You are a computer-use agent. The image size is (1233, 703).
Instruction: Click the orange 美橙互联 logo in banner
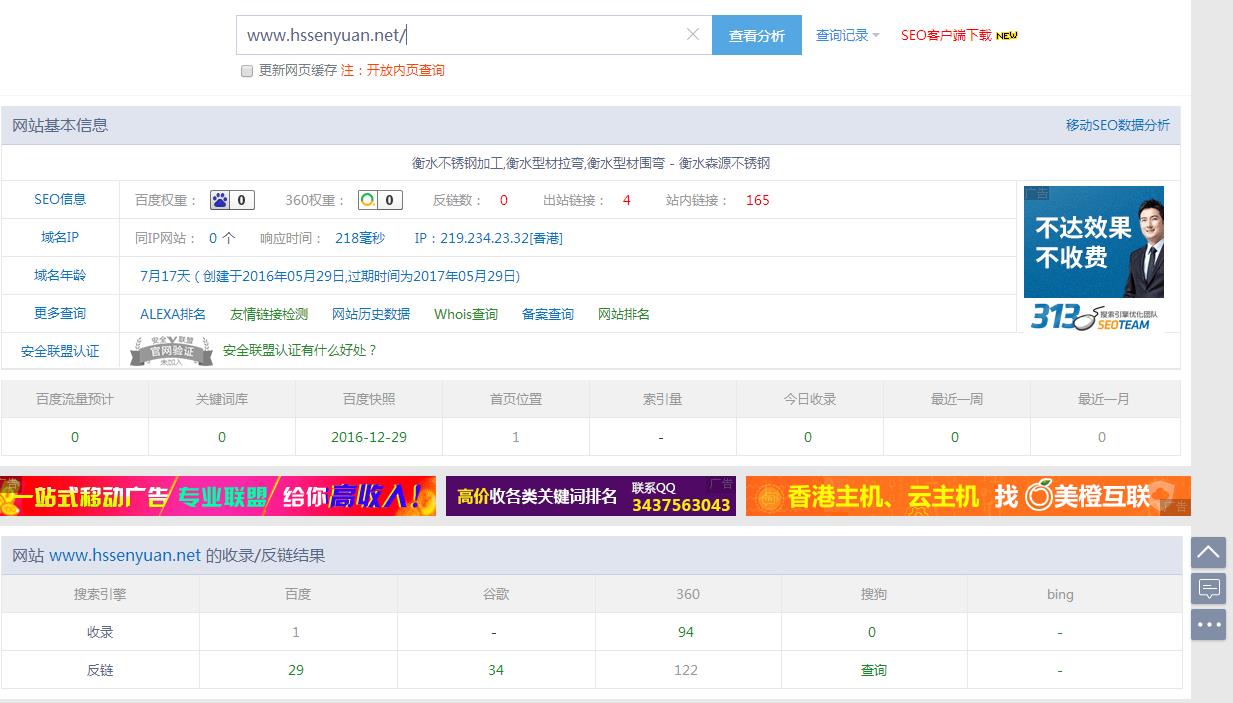(x=1041, y=493)
